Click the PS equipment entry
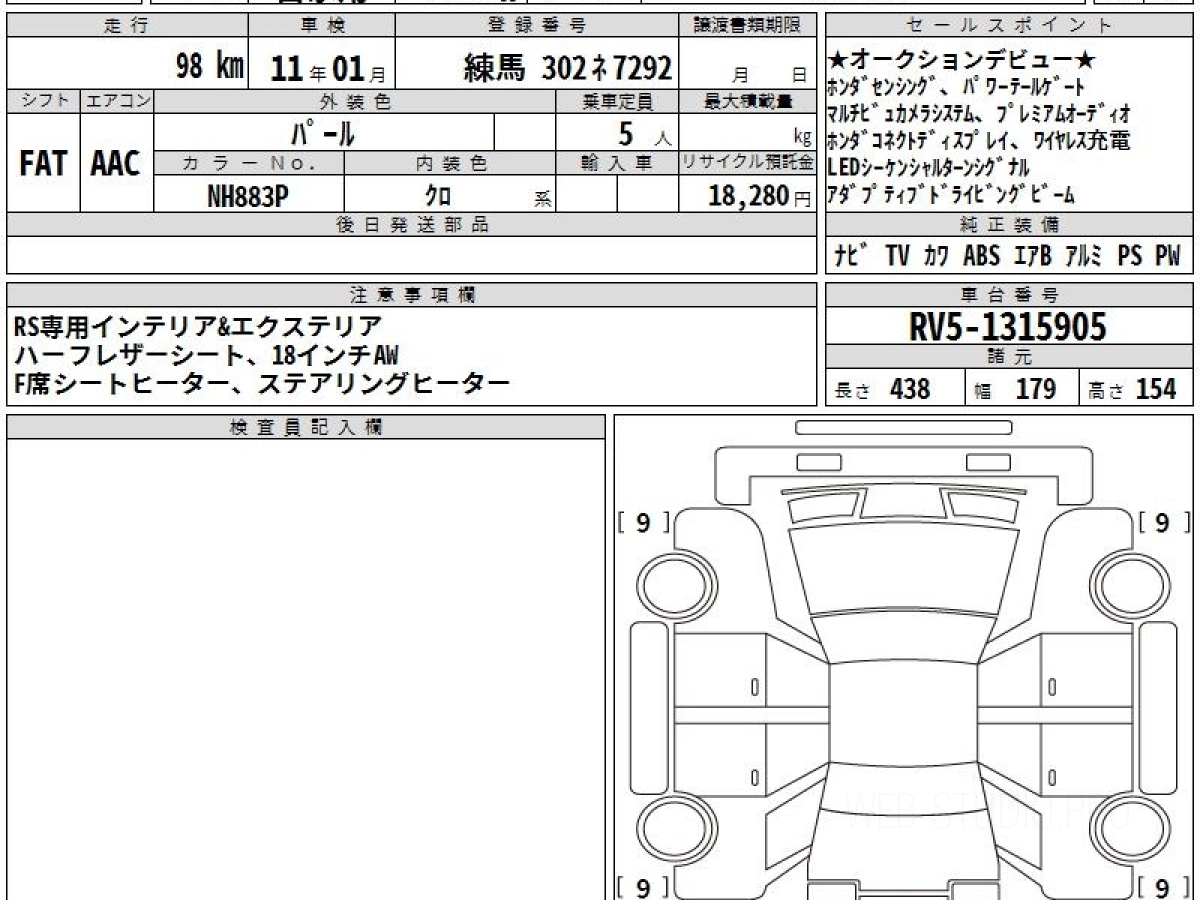The width and height of the screenshot is (1200, 900). tap(1130, 256)
